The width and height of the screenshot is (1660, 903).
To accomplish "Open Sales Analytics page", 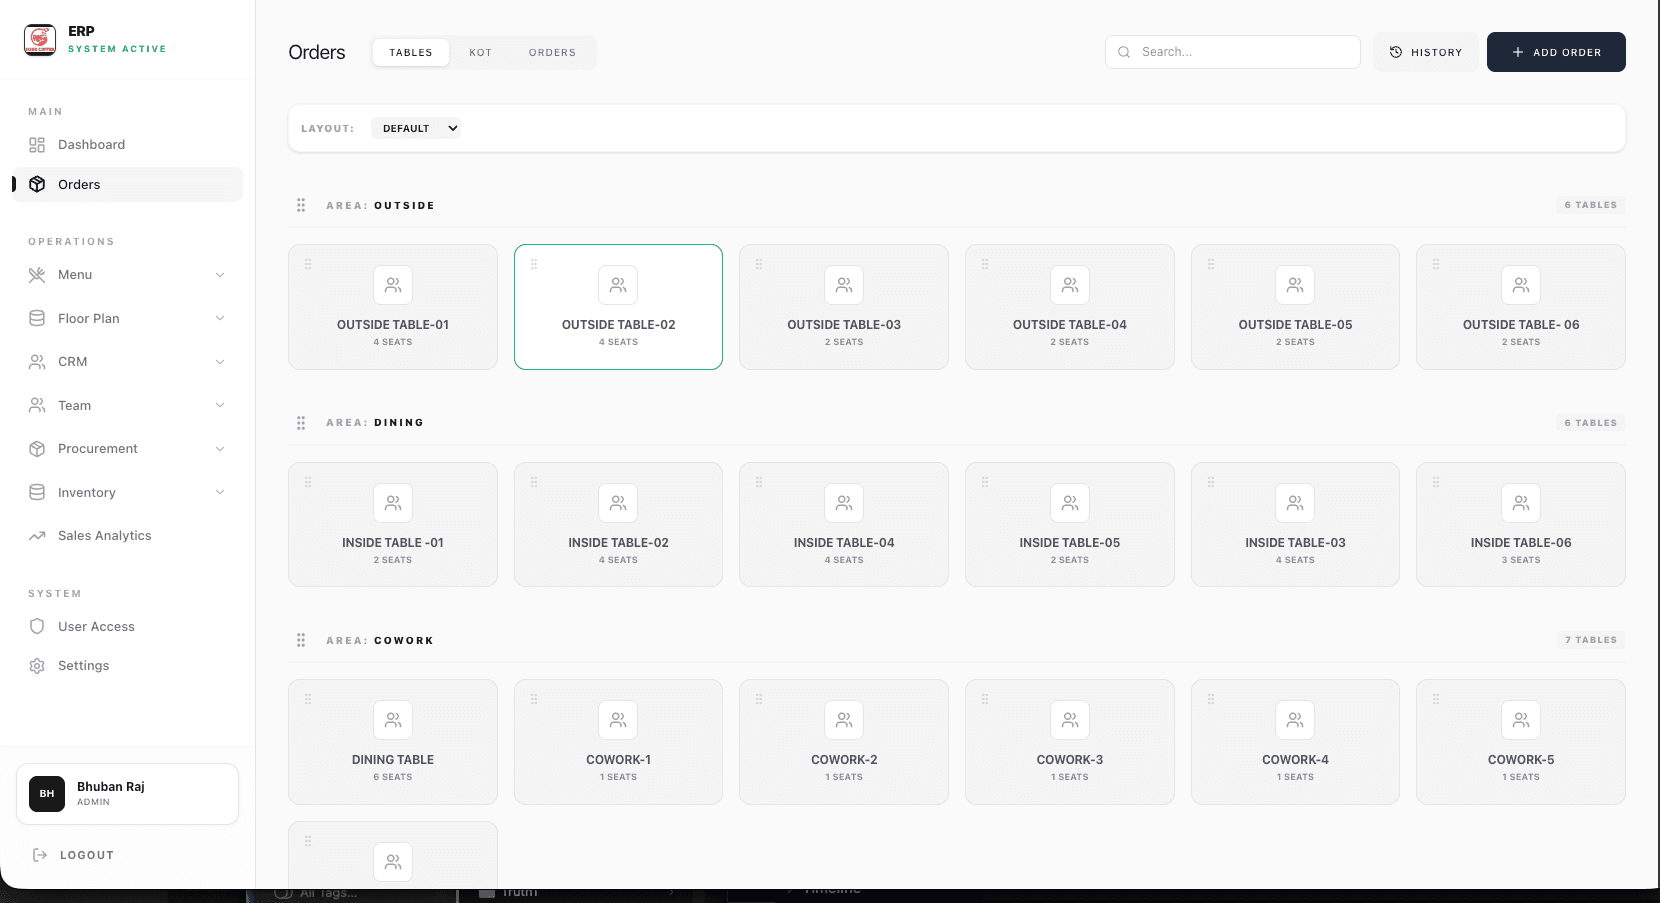I will coord(127,536).
